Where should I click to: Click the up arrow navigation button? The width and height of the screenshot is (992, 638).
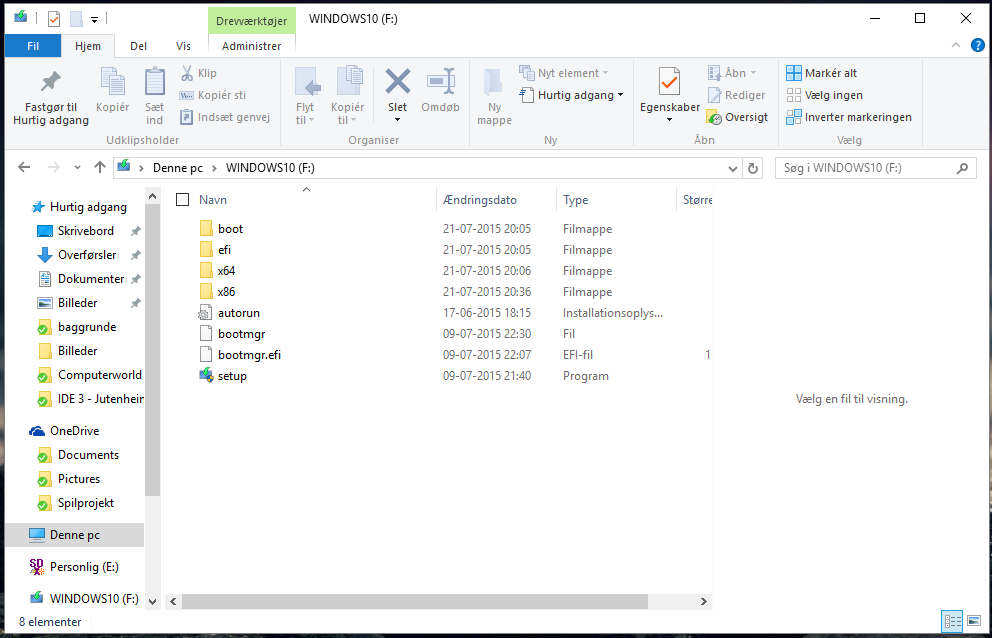[x=99, y=168]
